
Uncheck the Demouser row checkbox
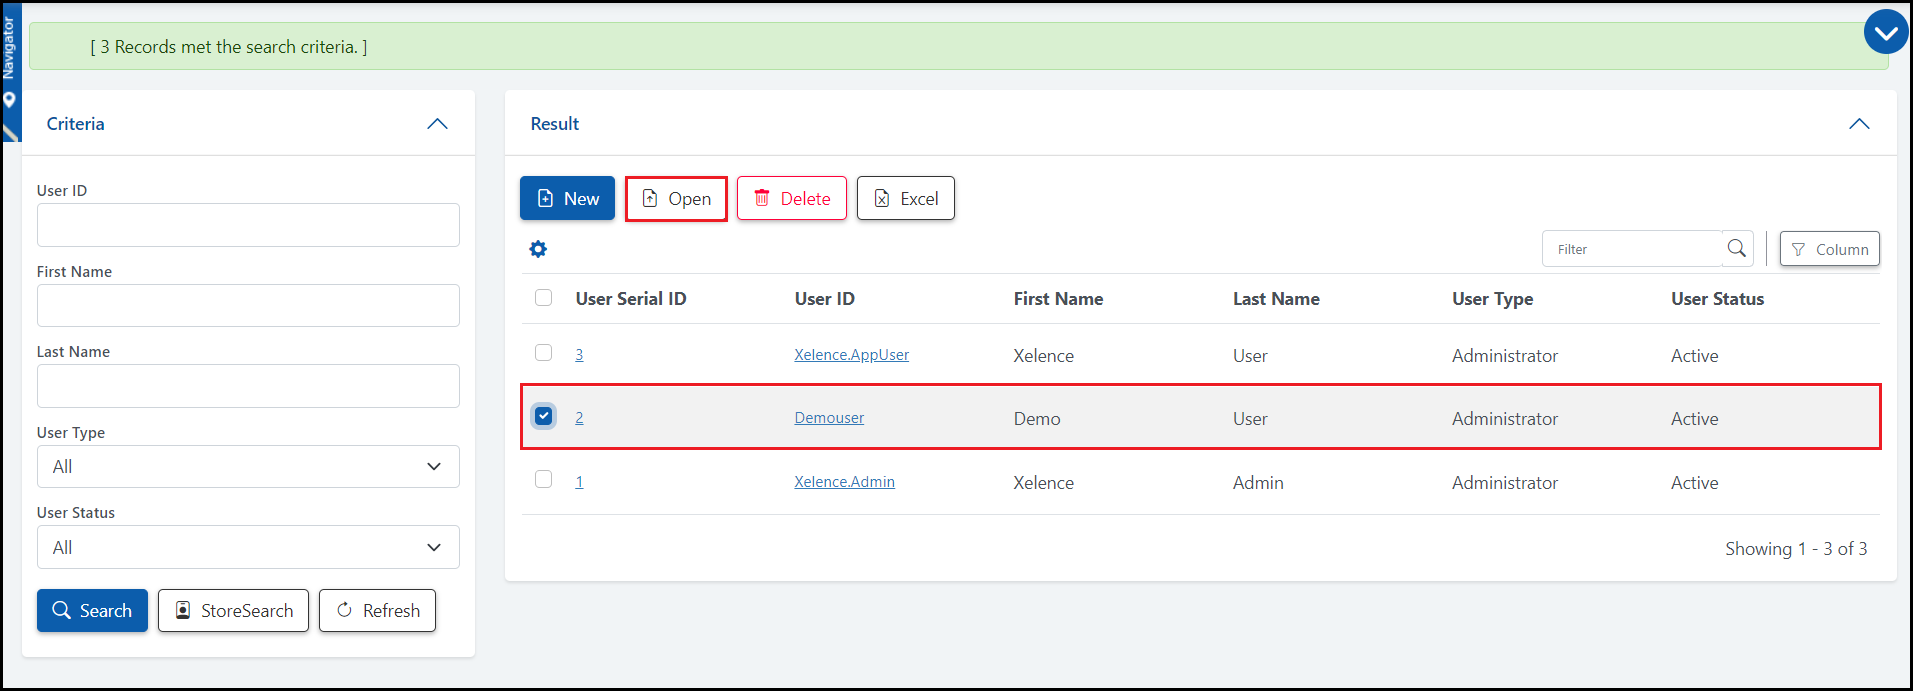point(543,415)
